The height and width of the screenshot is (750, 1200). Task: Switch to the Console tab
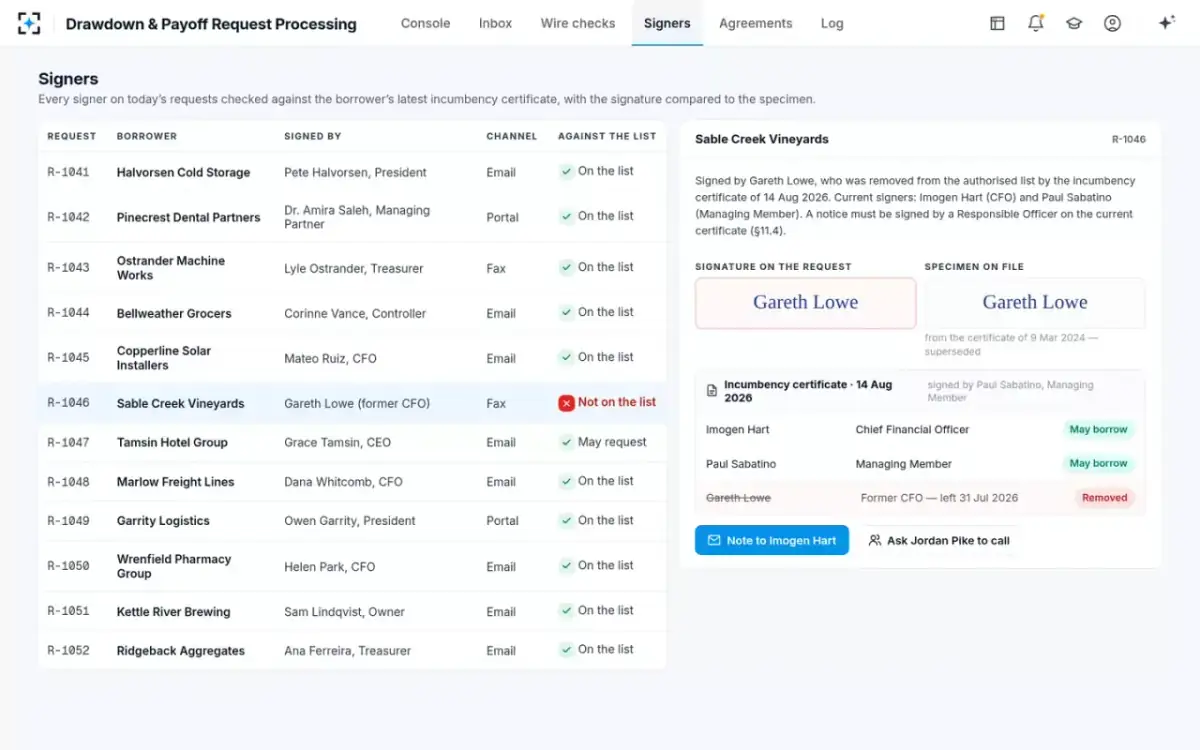(425, 23)
